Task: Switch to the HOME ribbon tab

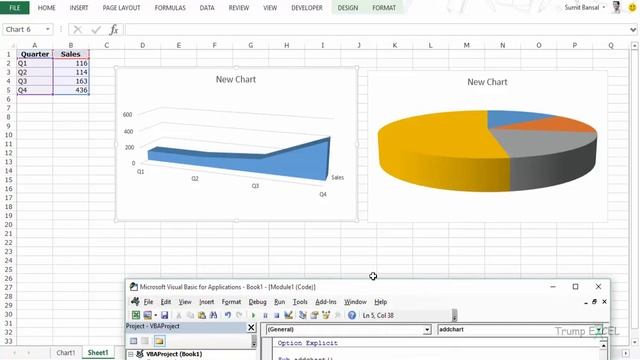Action: coord(47,8)
